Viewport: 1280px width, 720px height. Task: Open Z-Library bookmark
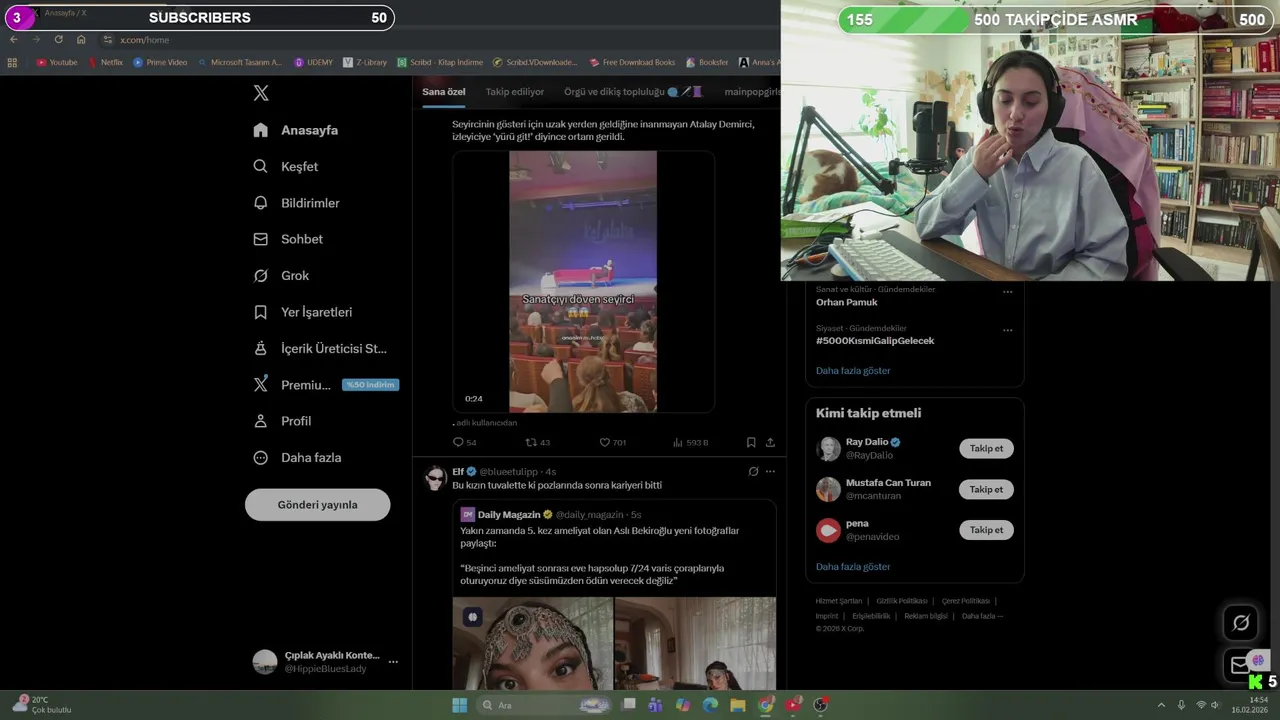364,62
